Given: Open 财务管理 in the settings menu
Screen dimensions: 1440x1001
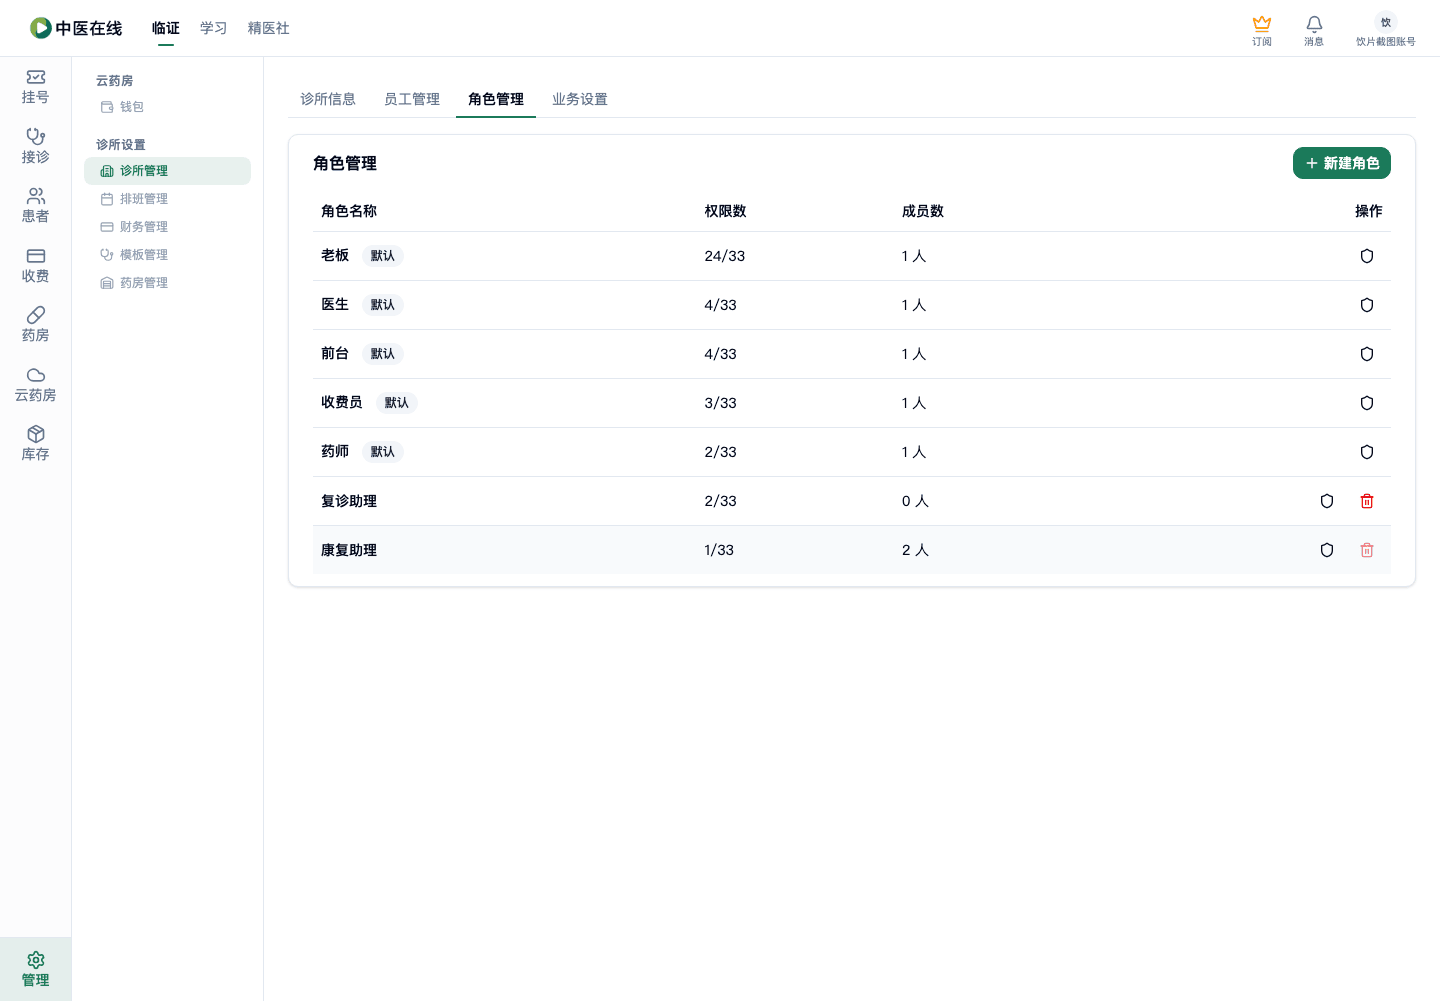Looking at the screenshot, I should click(167, 227).
